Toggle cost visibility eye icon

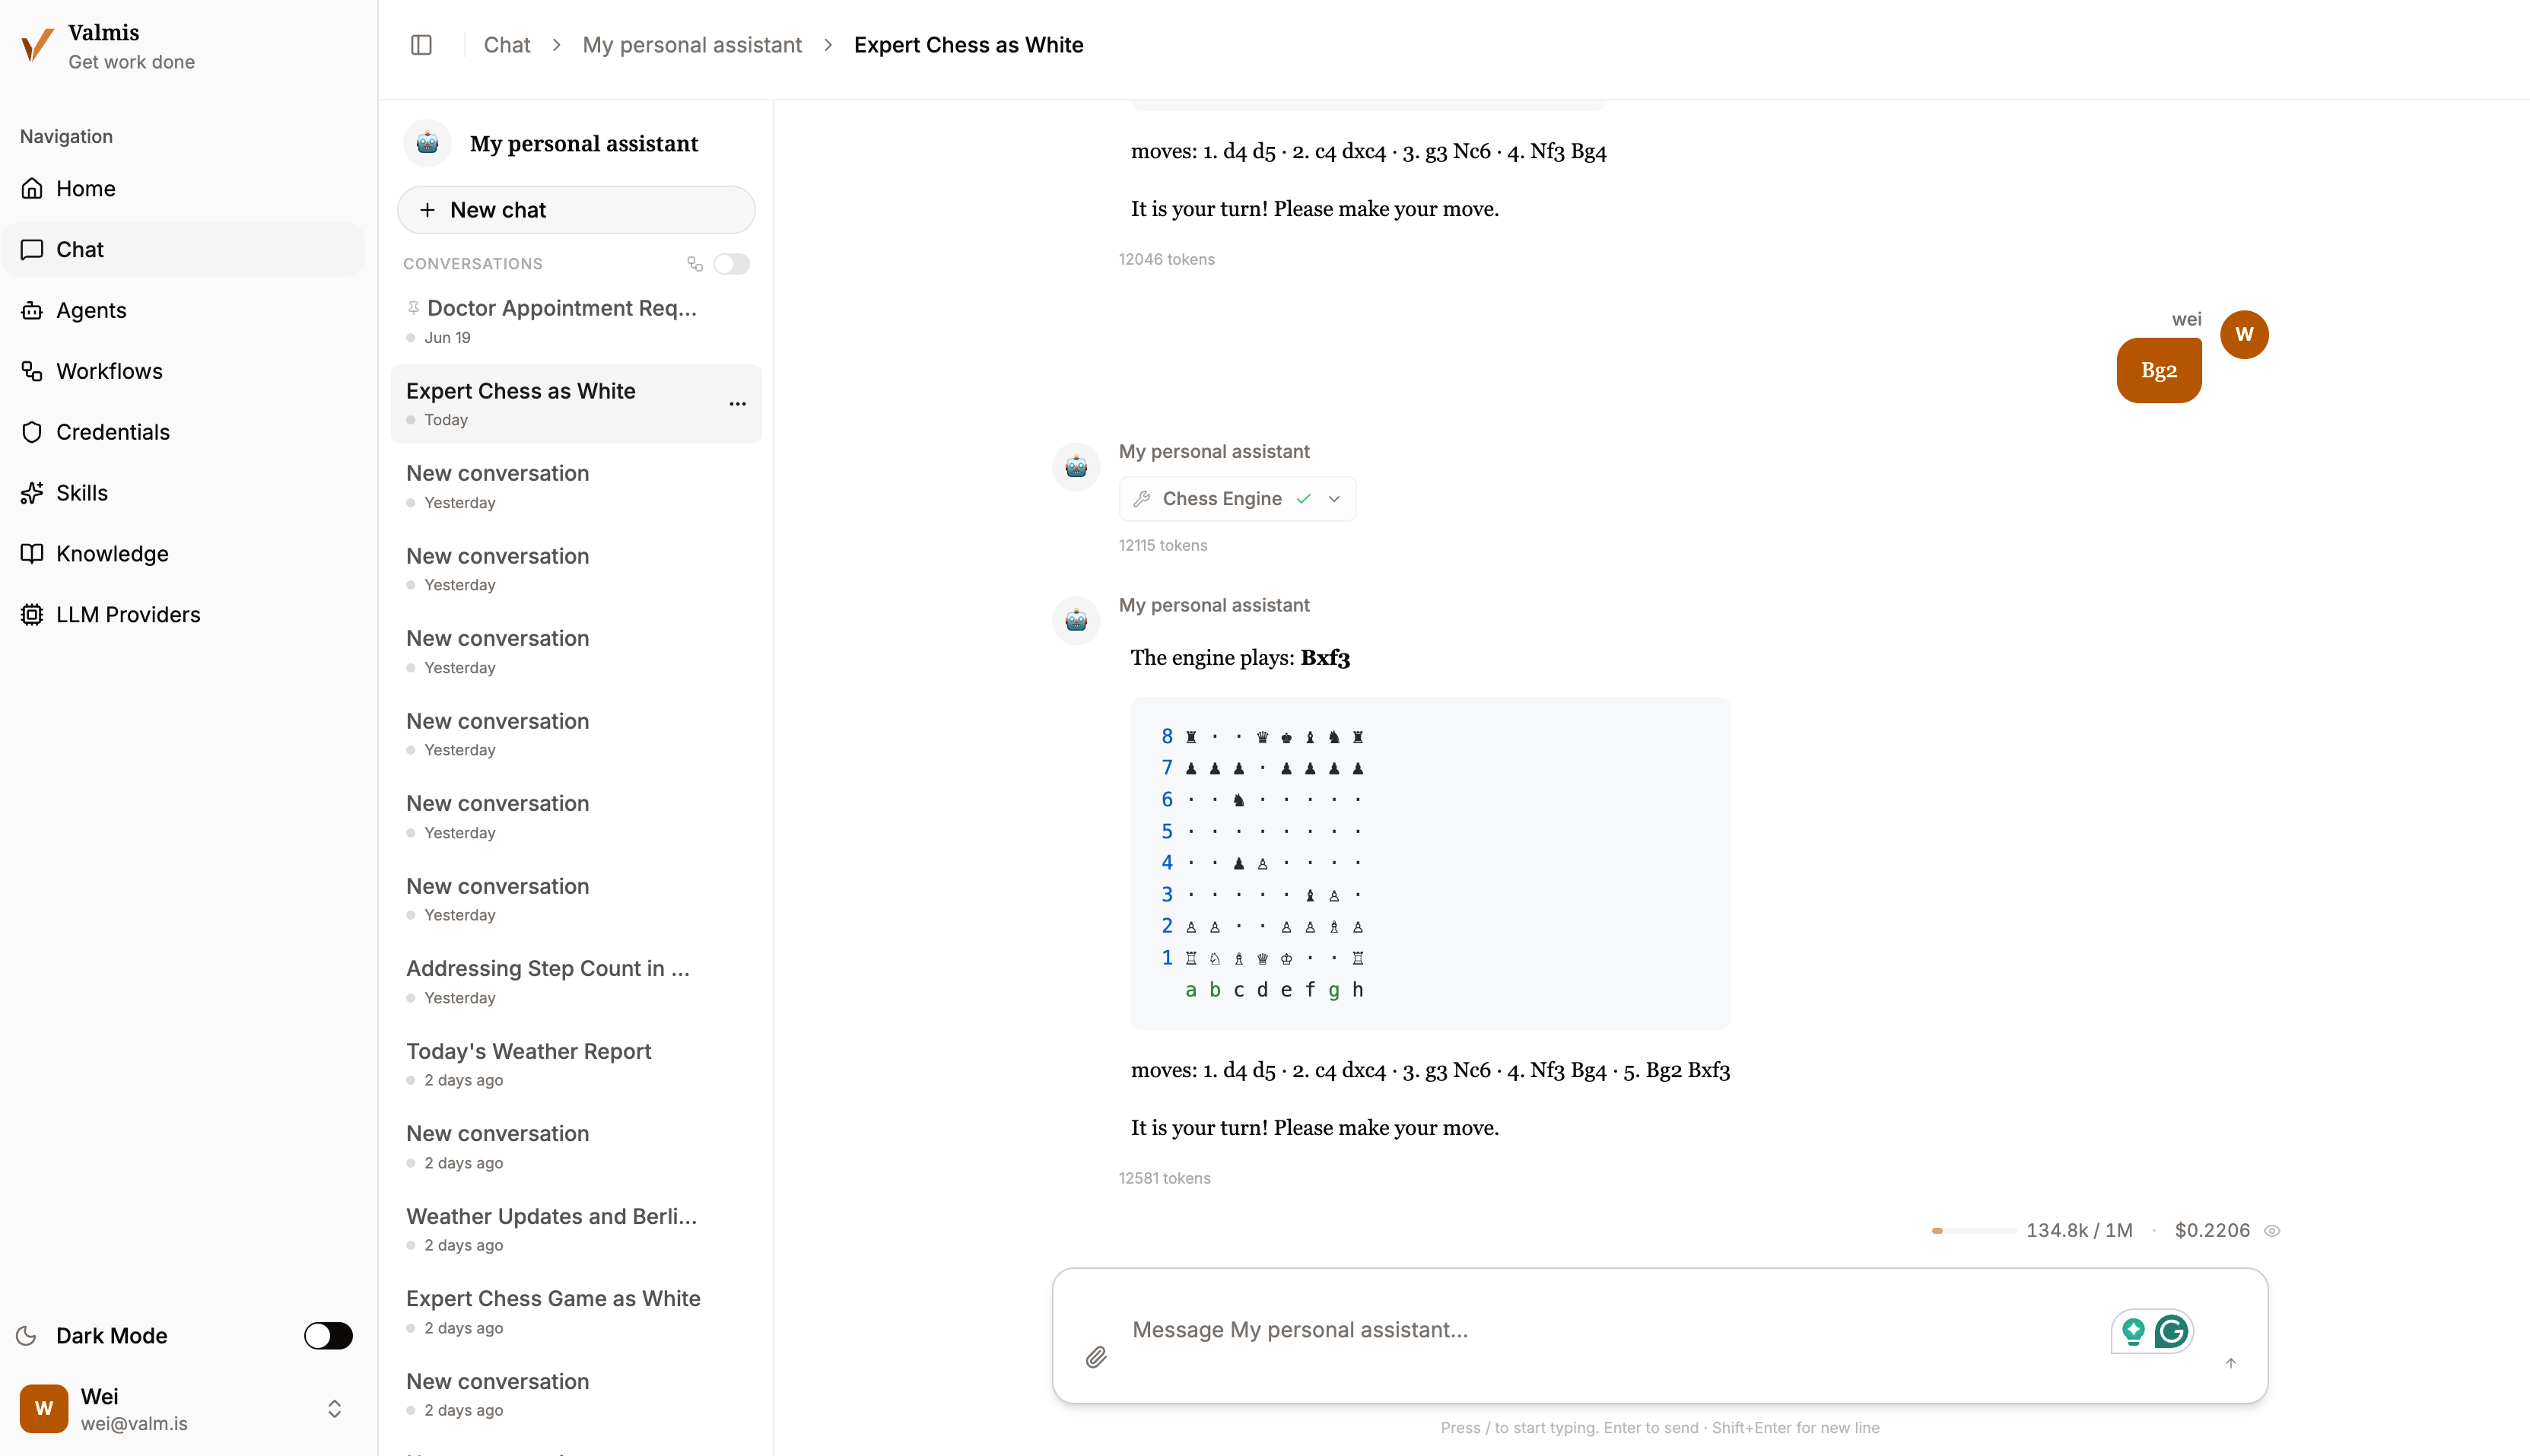[2272, 1231]
